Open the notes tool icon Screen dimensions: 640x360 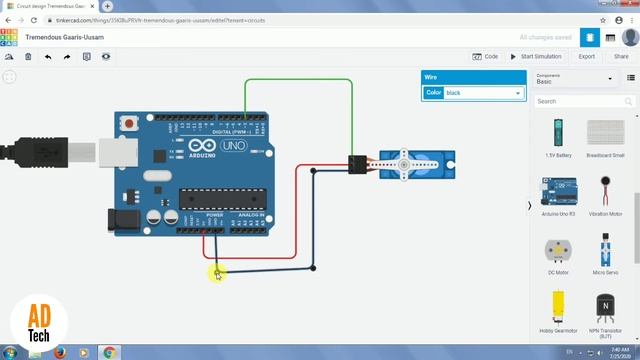(x=87, y=57)
